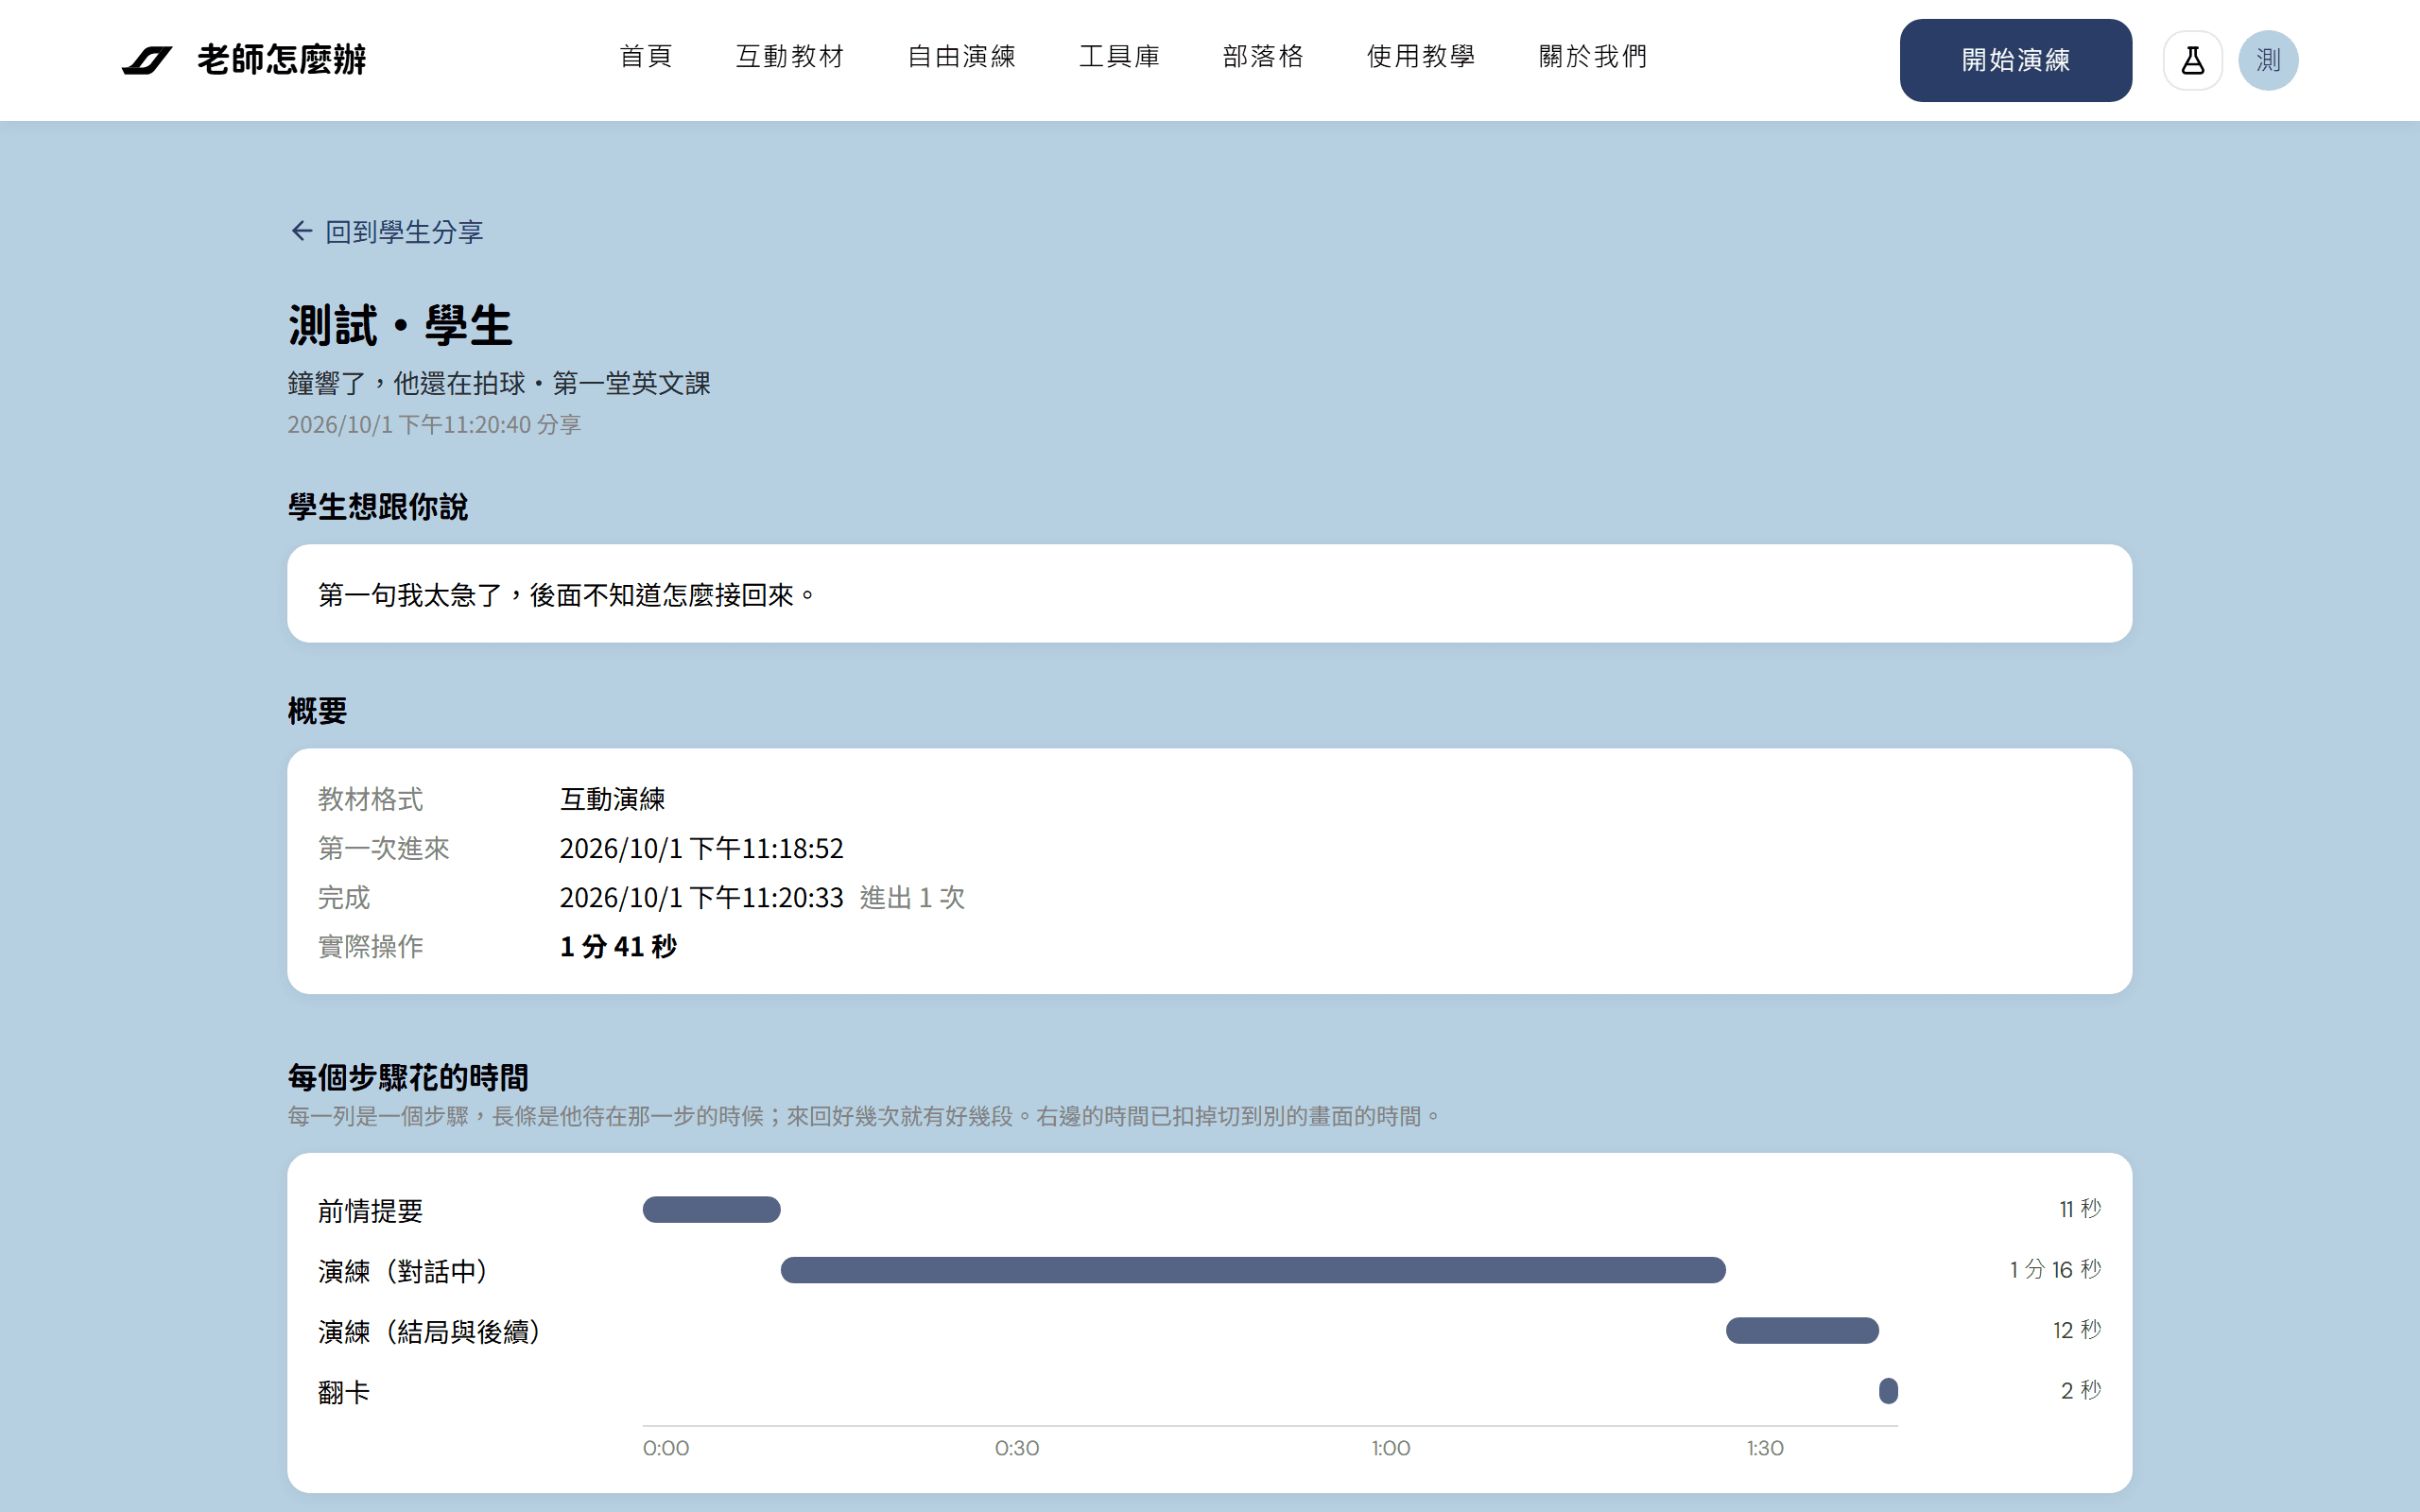Click the 1 分 16 秒 step duration
Screen dimensions: 2420x1512
point(2055,1270)
